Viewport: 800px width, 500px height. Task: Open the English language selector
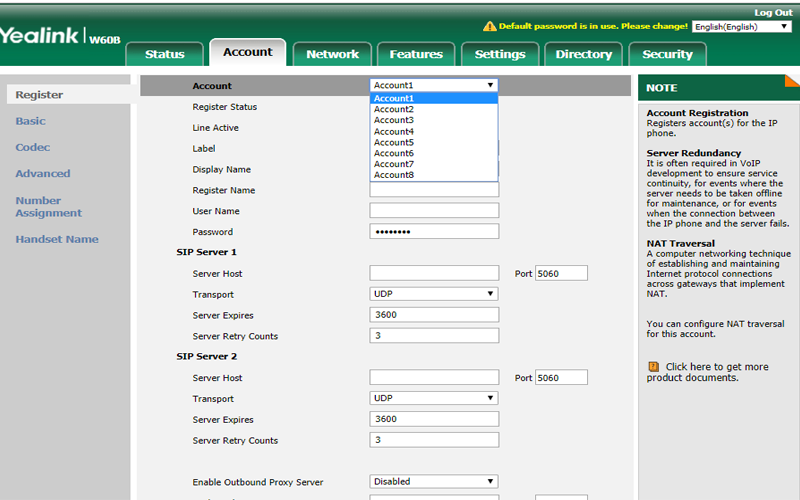[x=741, y=26]
